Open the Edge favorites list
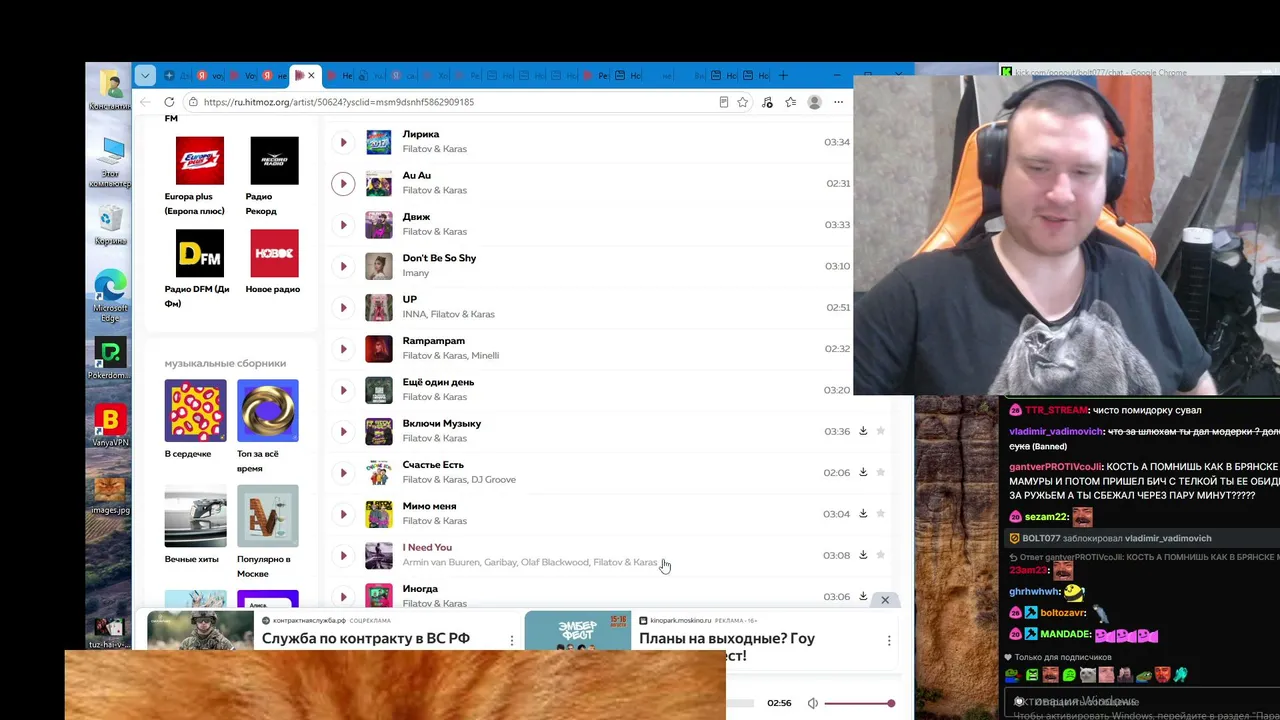The image size is (1280, 720). point(791,102)
